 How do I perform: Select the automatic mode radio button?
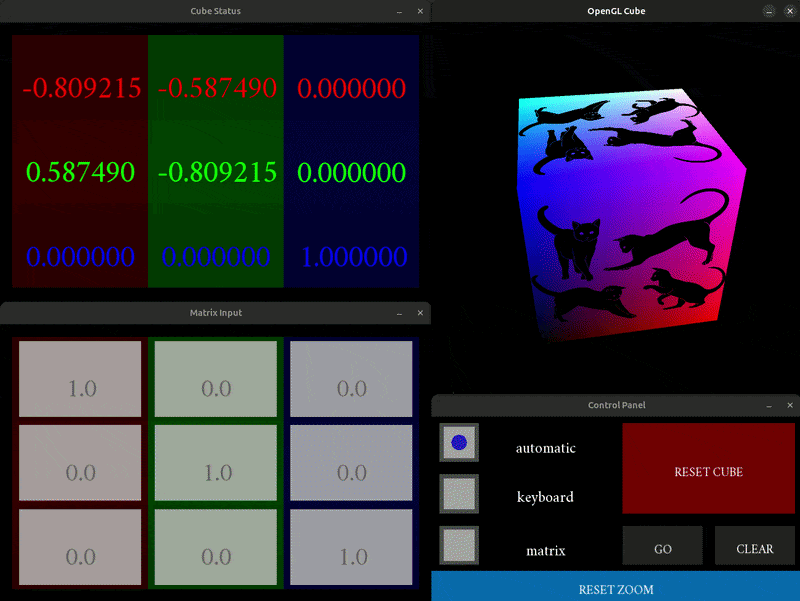pyautogui.click(x=459, y=442)
